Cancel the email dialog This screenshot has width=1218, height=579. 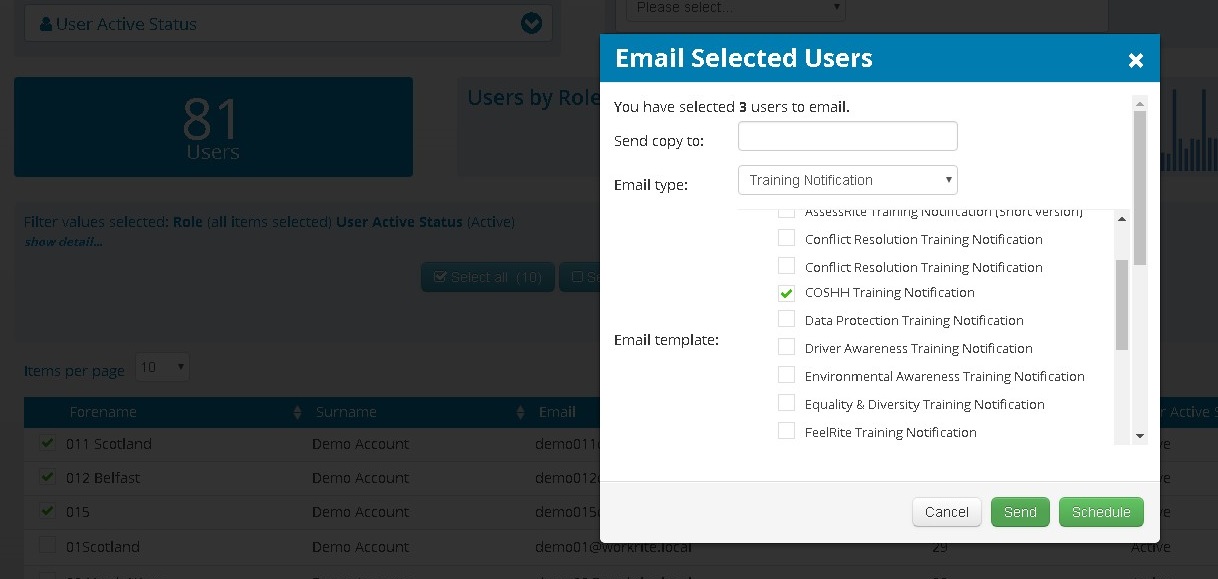pyautogui.click(x=946, y=512)
